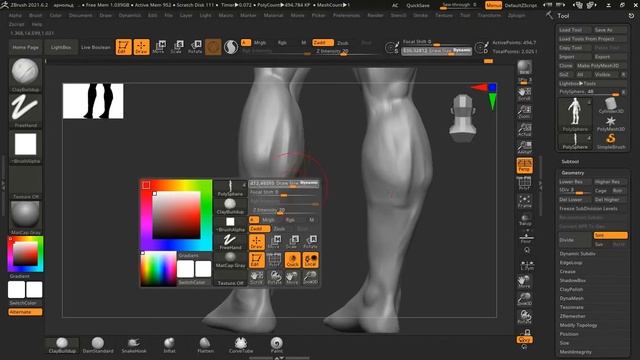The height and width of the screenshot is (360, 640).
Task: Select the Paint brush in the bottom shelf
Action: pyautogui.click(x=276, y=345)
